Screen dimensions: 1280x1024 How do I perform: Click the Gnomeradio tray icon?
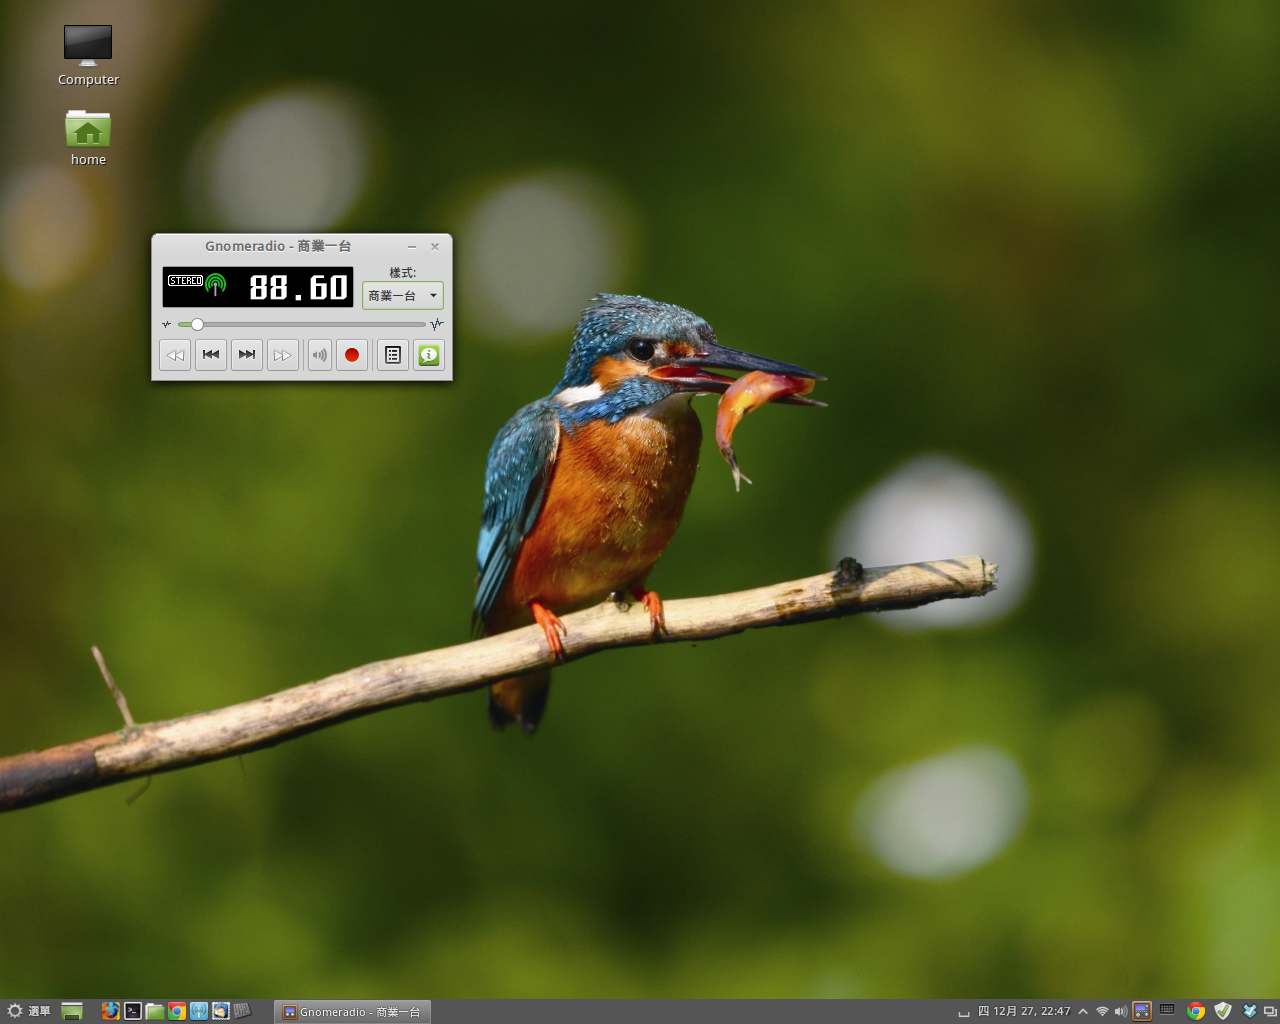click(1142, 1011)
